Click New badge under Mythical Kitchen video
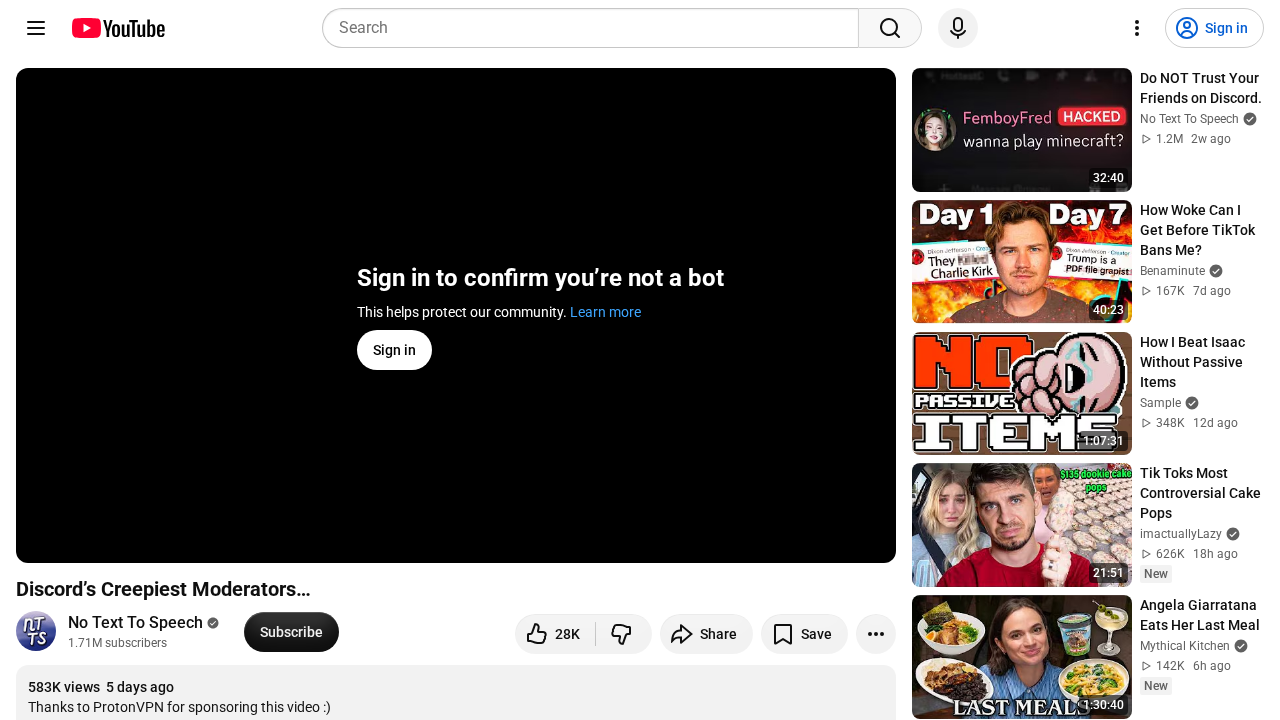 click(x=1156, y=686)
